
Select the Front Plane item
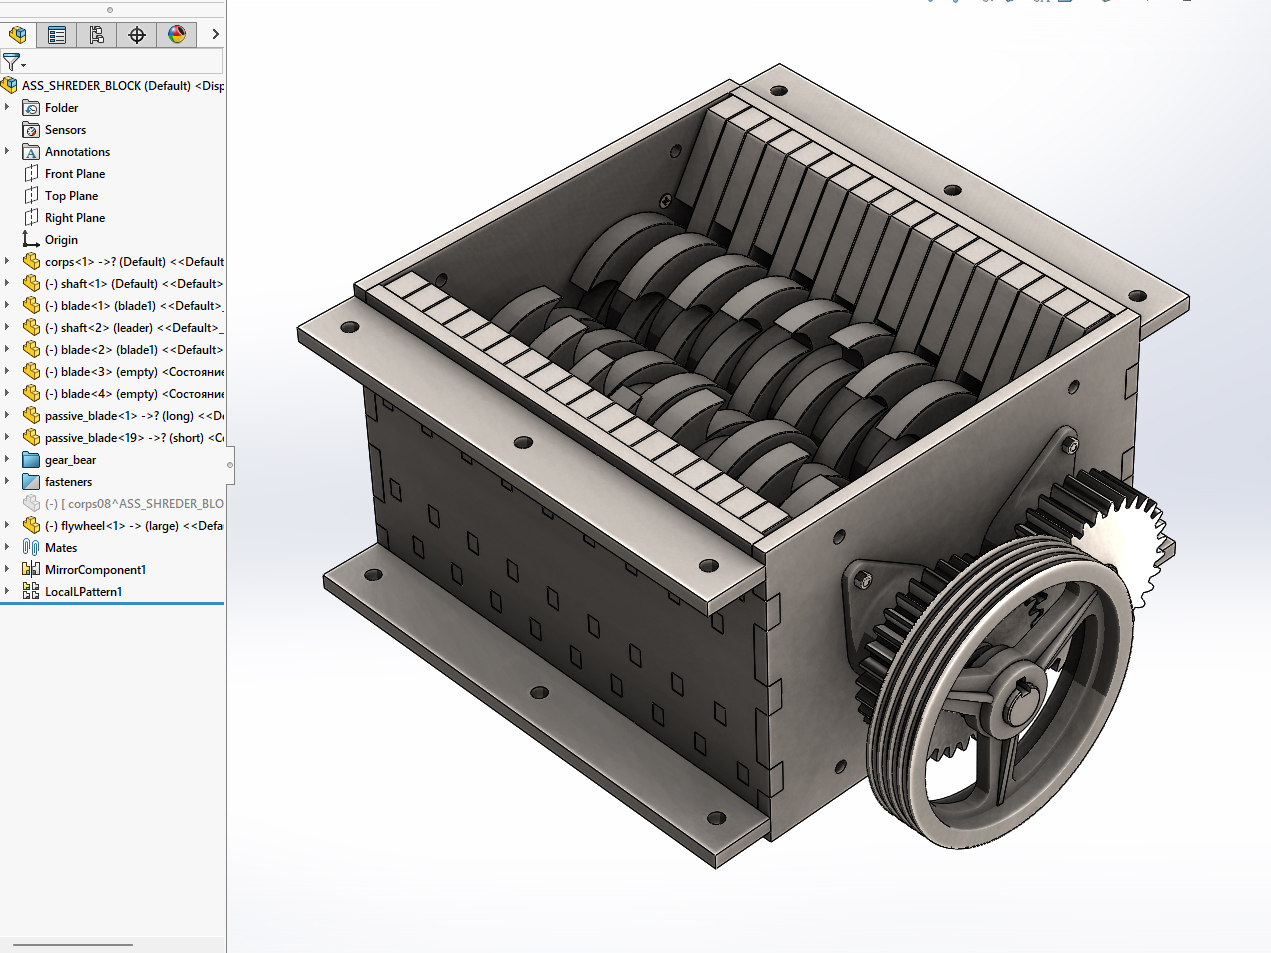coord(75,174)
